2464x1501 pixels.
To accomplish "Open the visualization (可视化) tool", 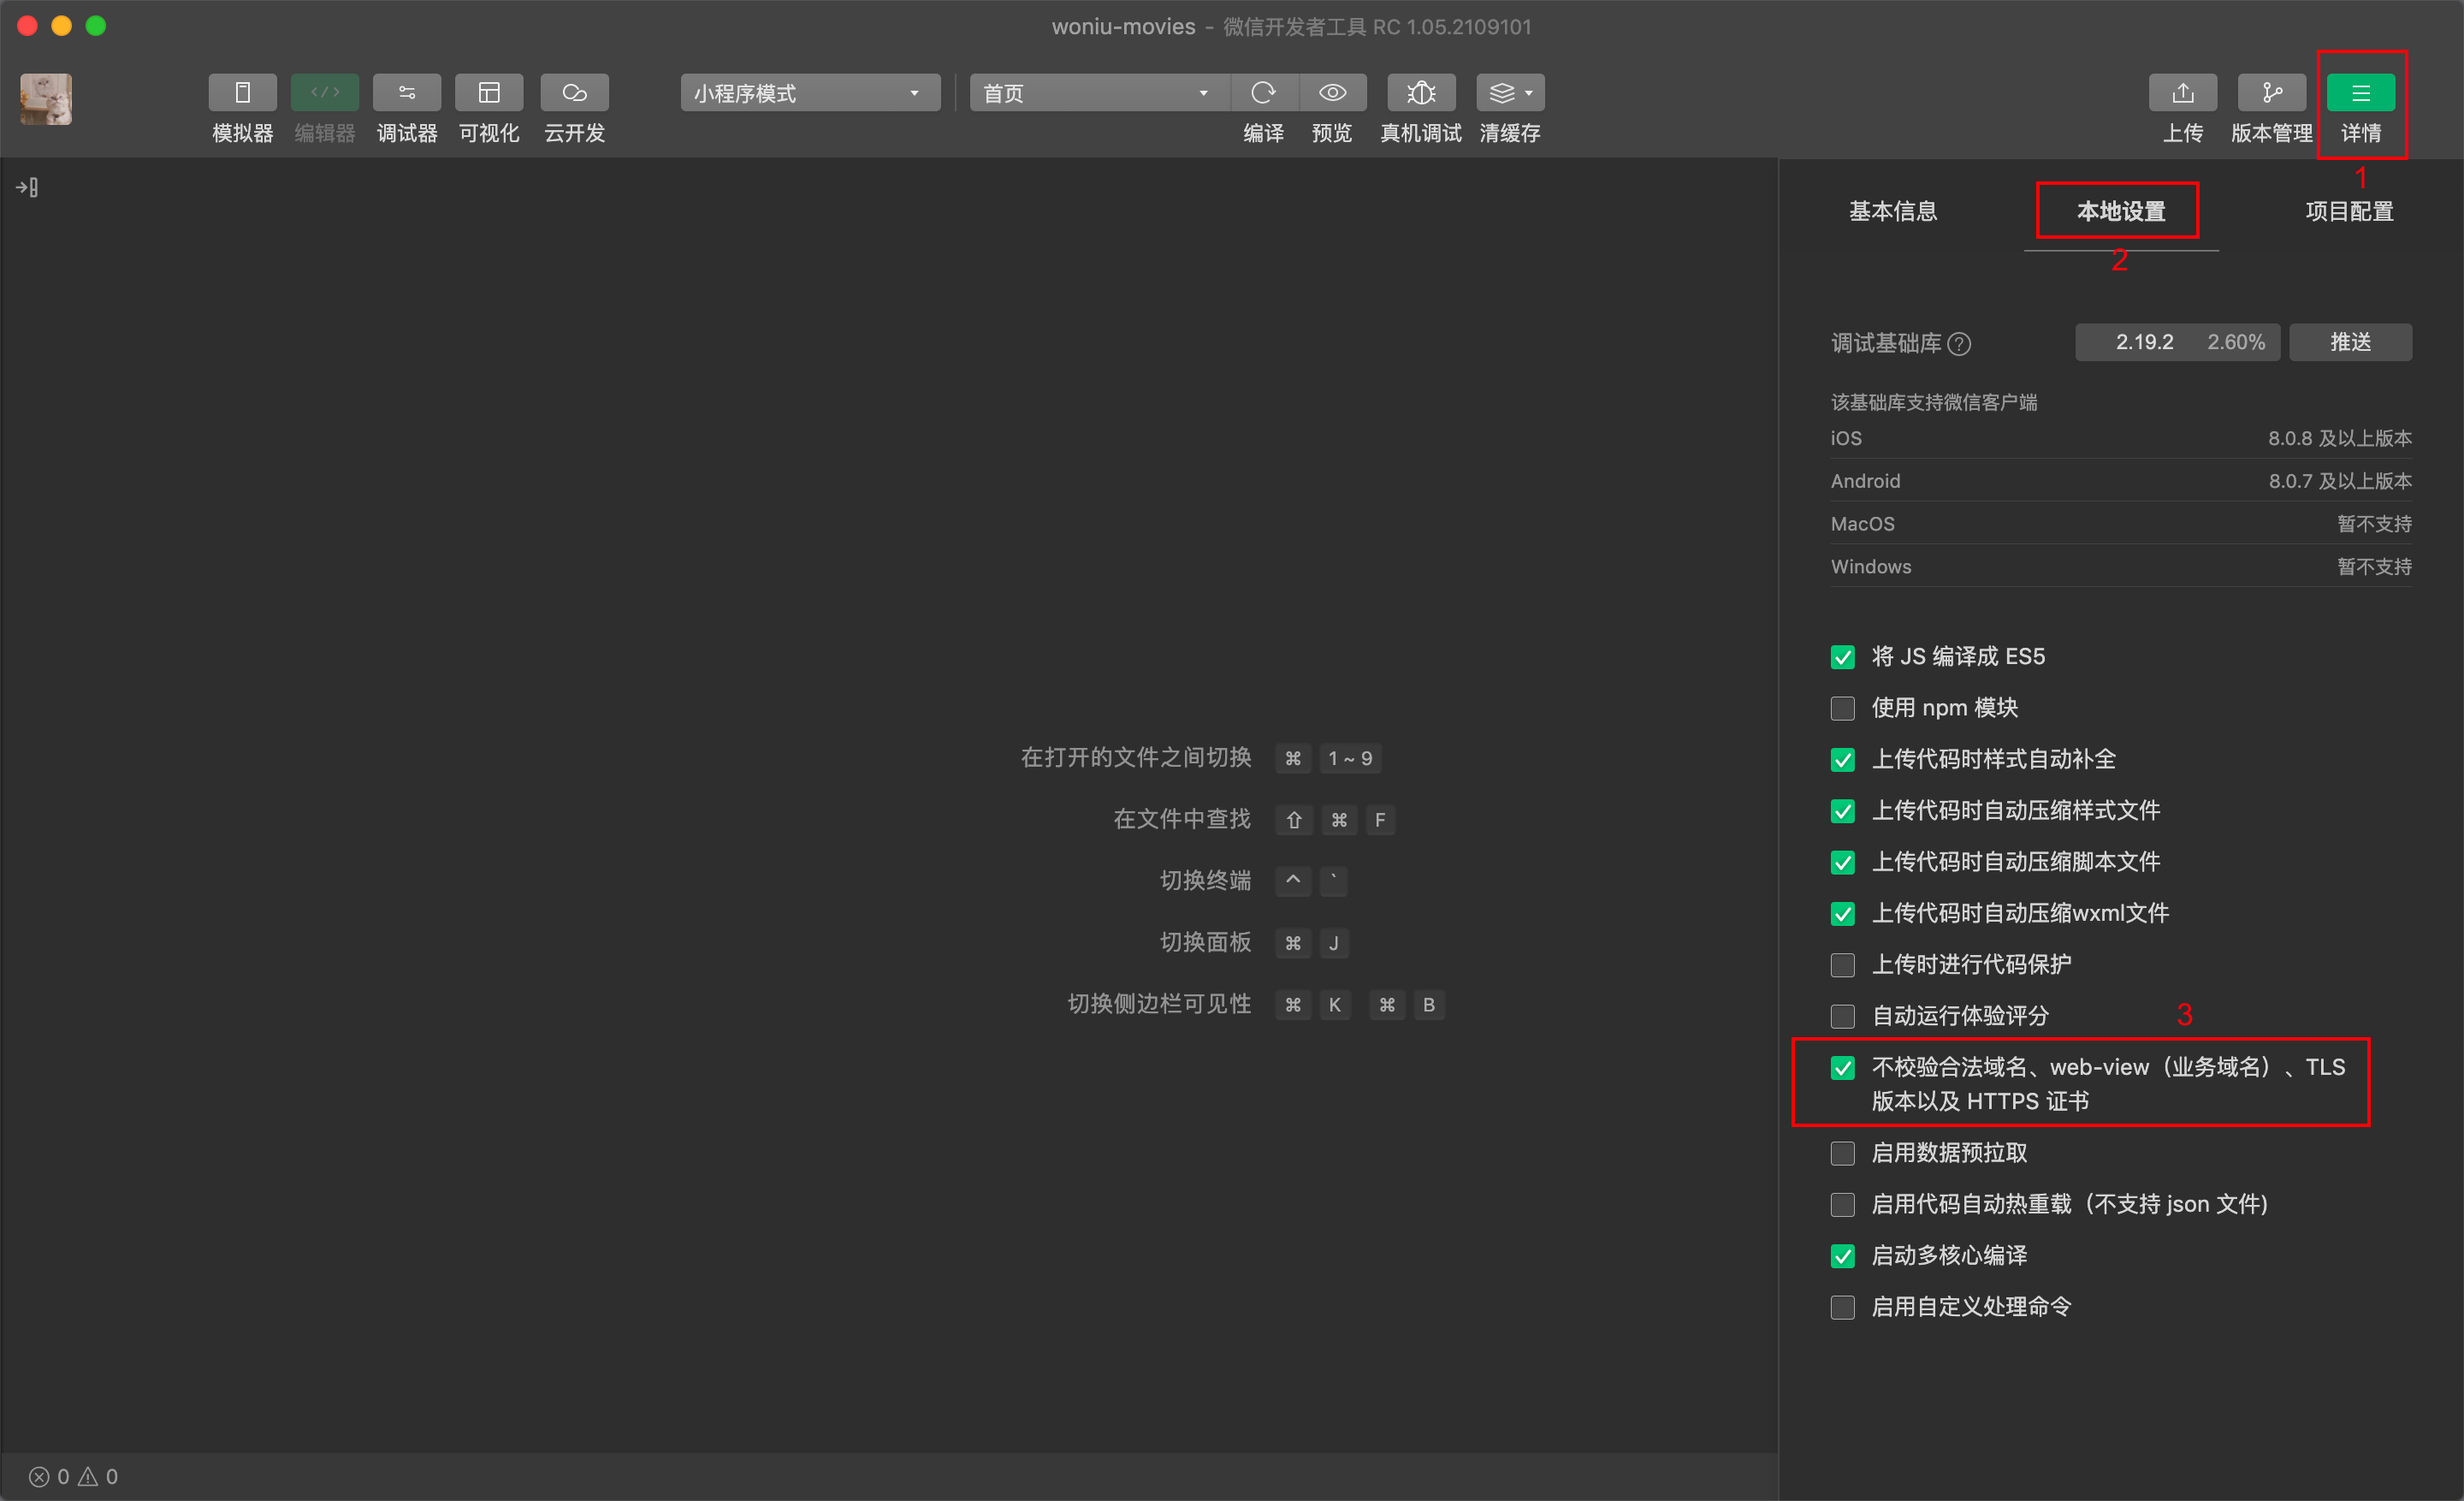I will pyautogui.click(x=489, y=93).
